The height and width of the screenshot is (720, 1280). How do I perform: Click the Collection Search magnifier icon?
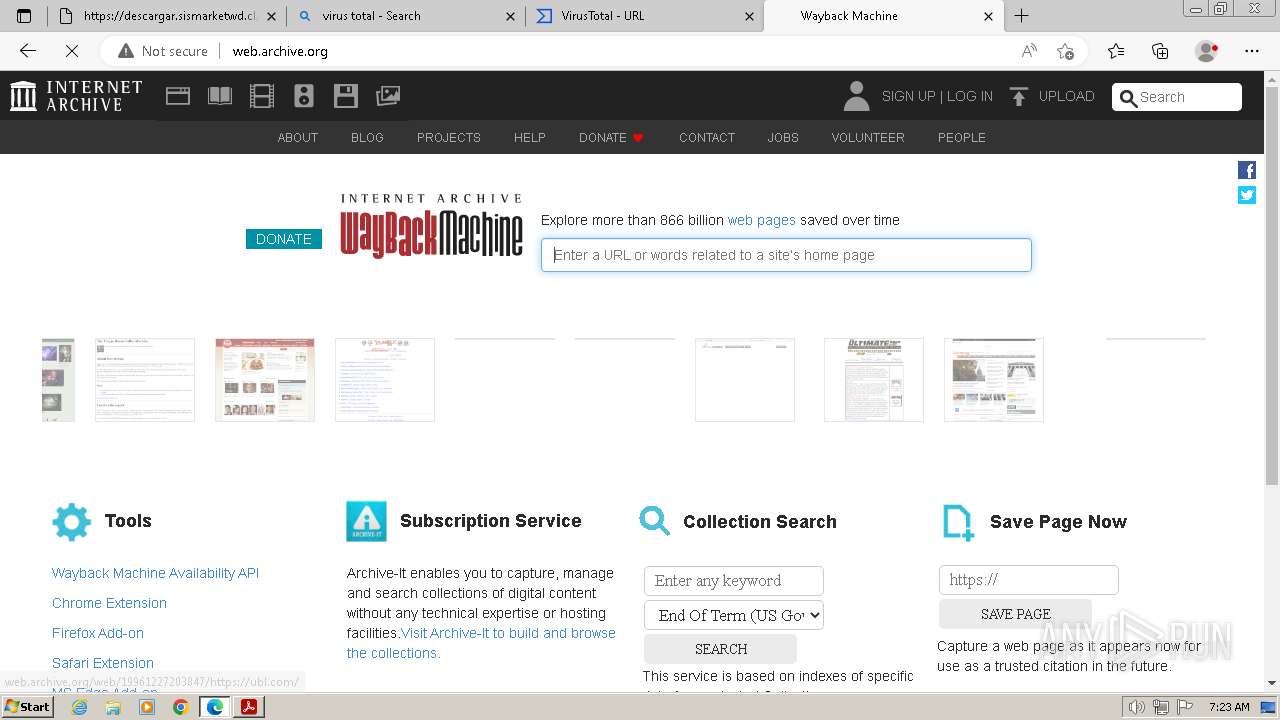point(654,521)
